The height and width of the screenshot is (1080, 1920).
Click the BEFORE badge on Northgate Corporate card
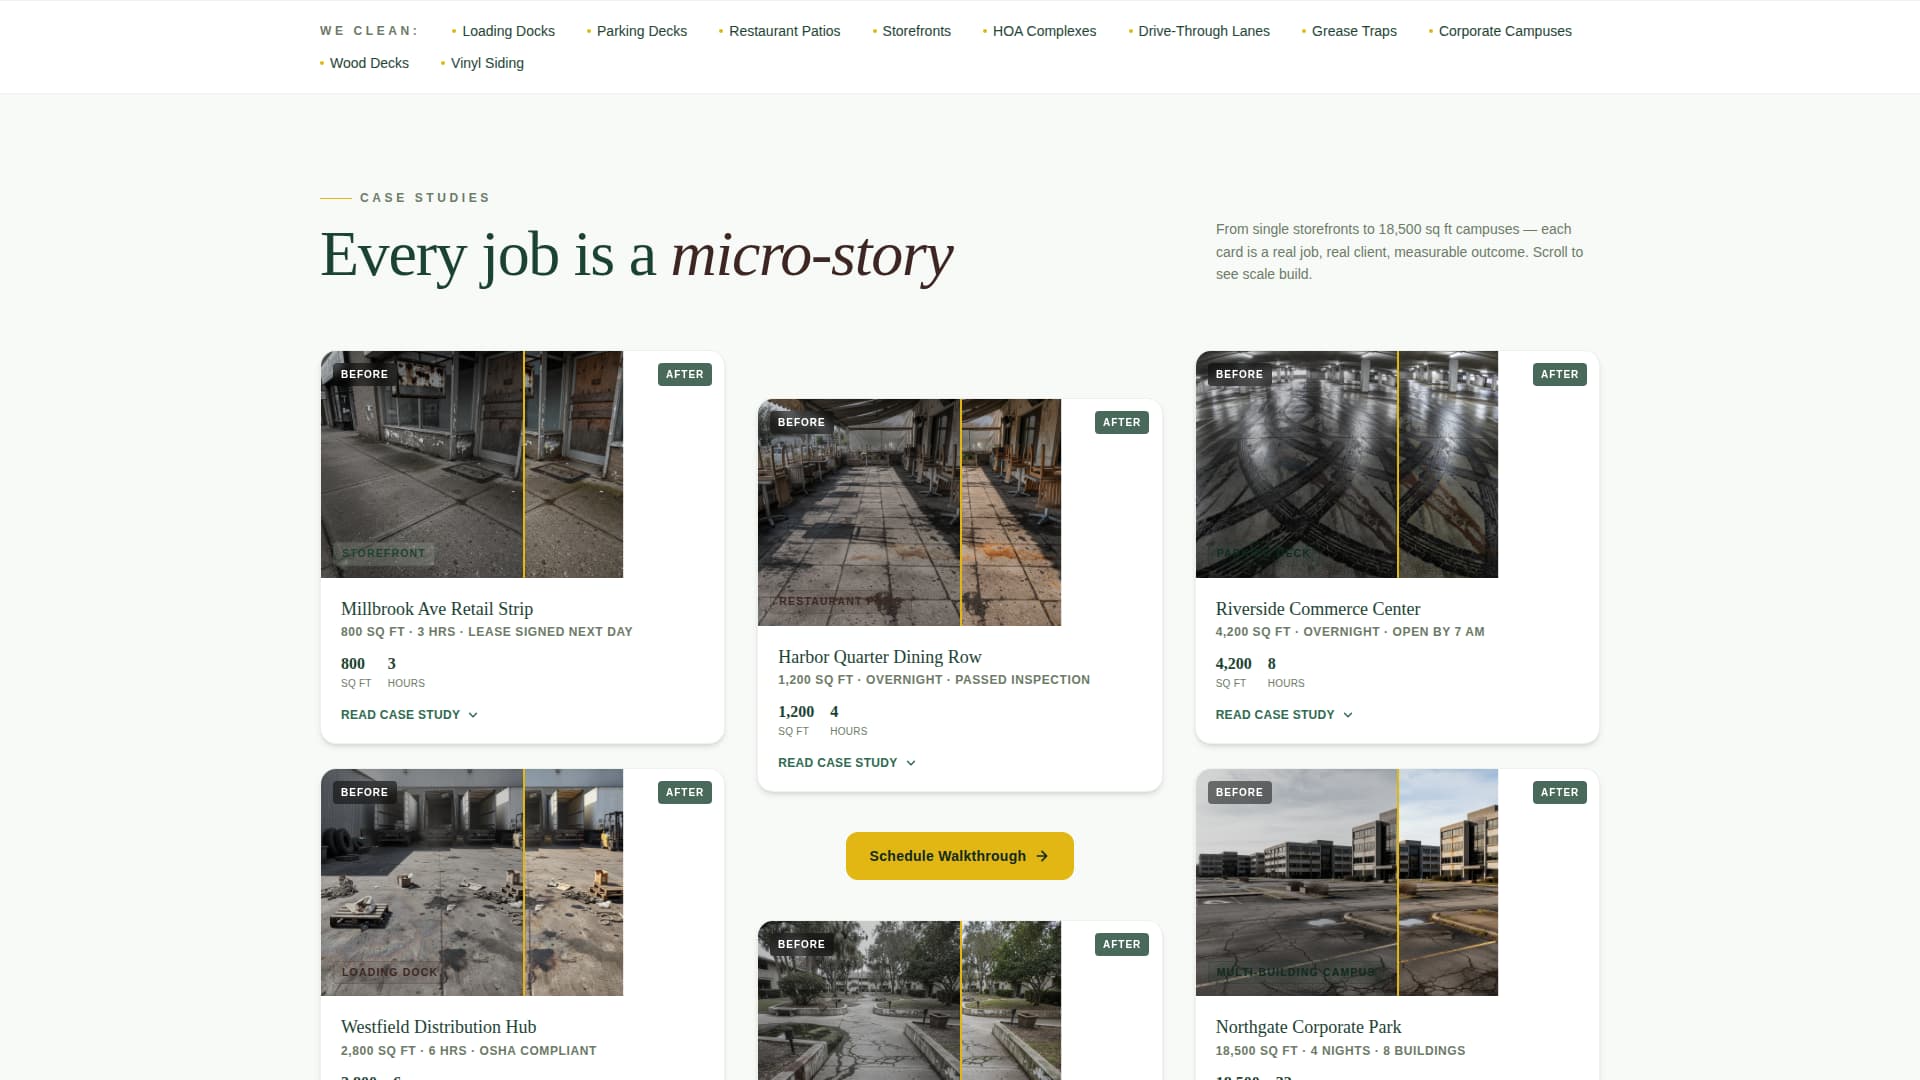tap(1239, 792)
